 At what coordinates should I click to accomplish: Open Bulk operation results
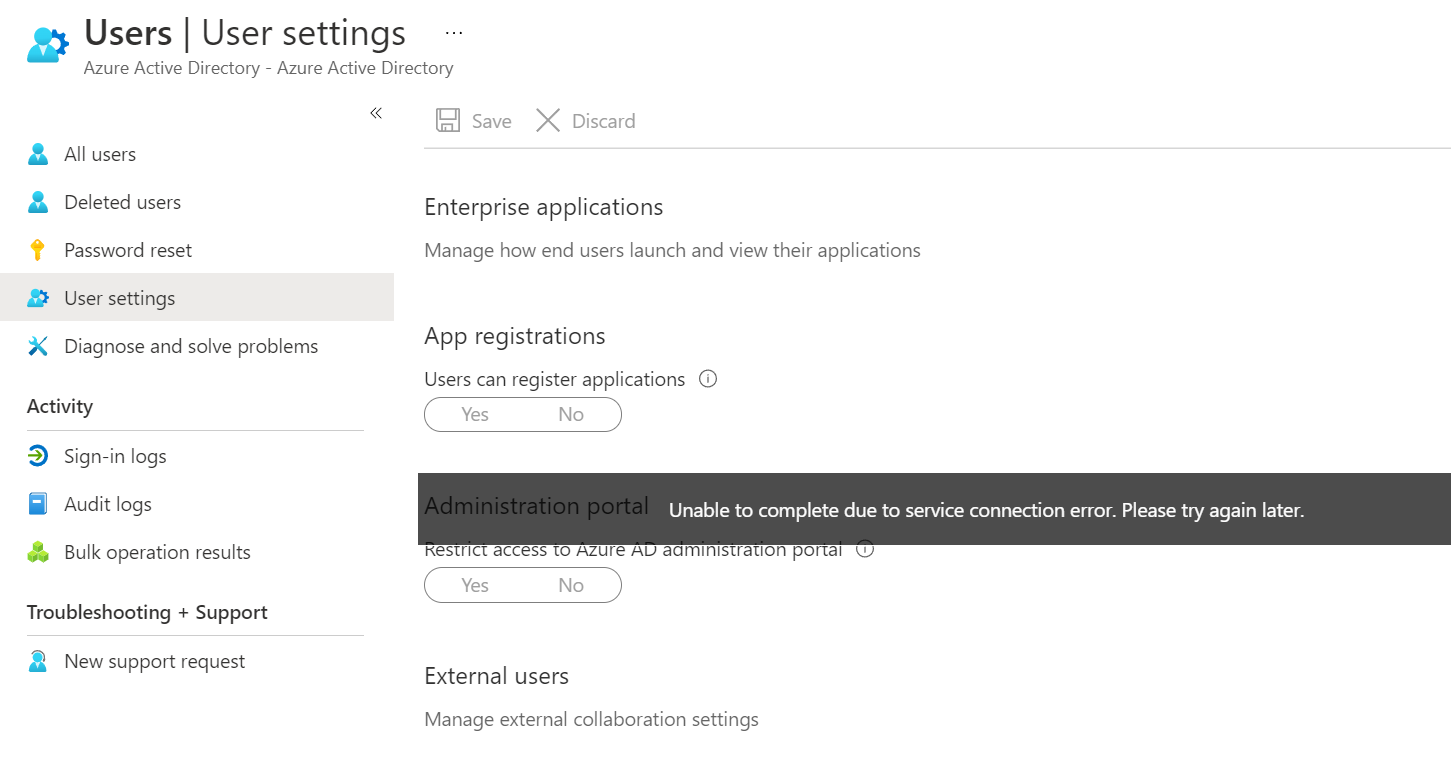tap(197, 552)
